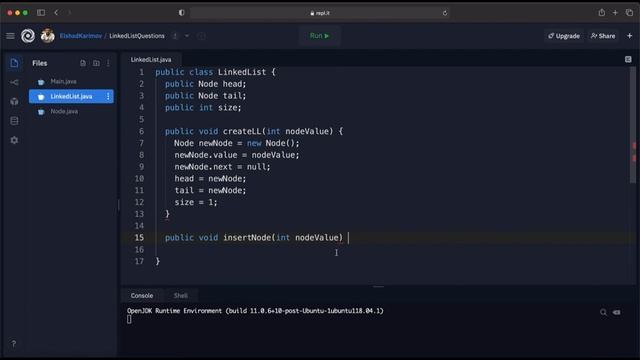Click 'size = 1;' on line 12
This screenshot has width=640, height=360.
click(196, 202)
